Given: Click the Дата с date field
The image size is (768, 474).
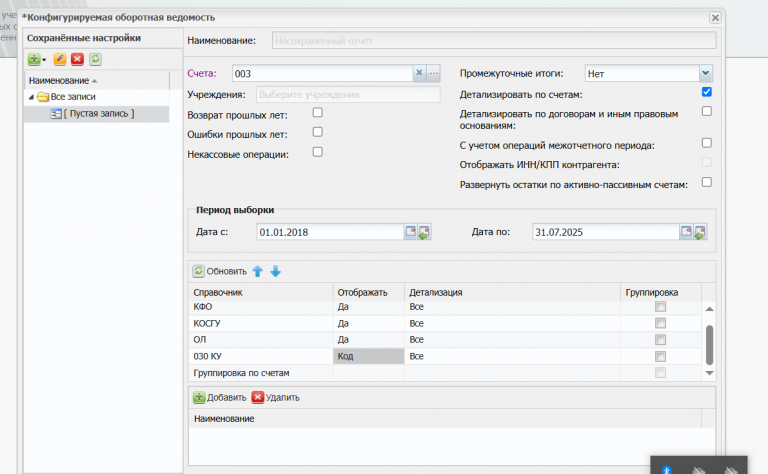Looking at the screenshot, I should tap(330, 232).
